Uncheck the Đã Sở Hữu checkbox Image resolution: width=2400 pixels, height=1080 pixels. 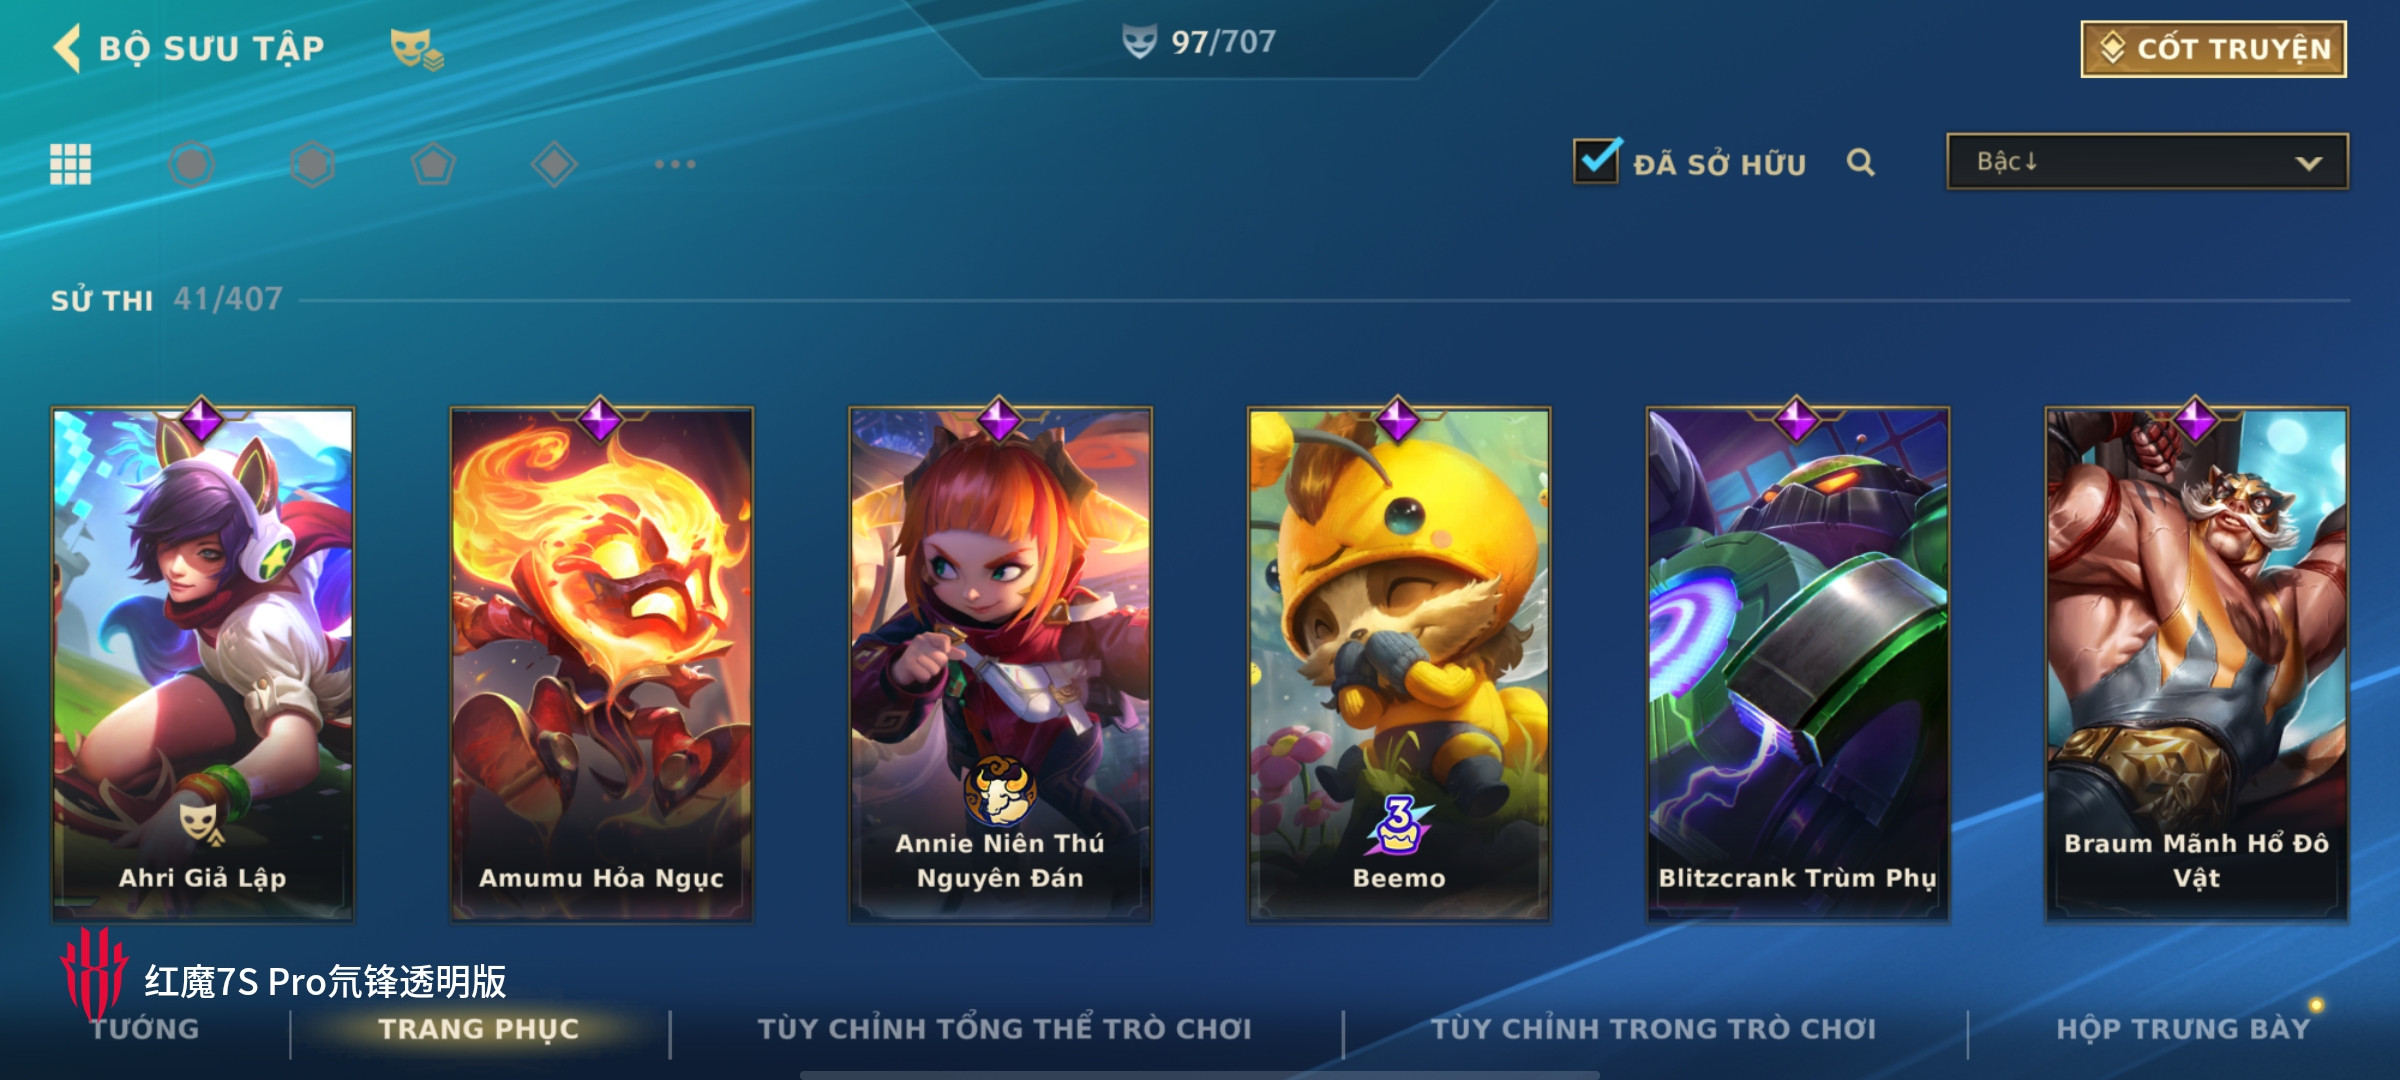pyautogui.click(x=1596, y=160)
